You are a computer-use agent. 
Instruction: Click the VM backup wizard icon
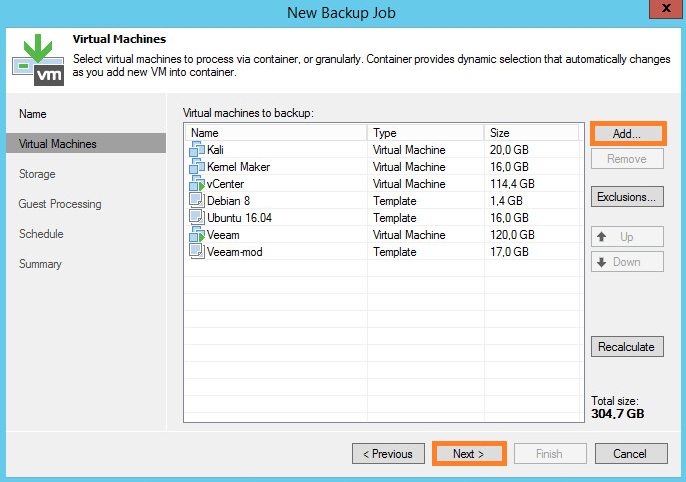click(x=38, y=60)
